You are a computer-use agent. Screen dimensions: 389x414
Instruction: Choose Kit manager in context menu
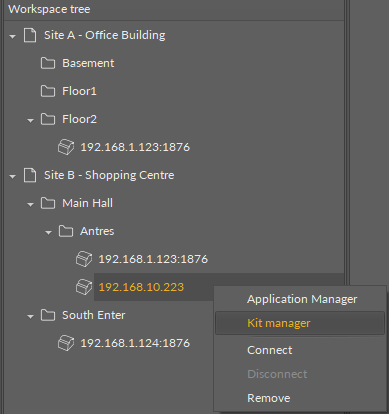tap(300, 323)
